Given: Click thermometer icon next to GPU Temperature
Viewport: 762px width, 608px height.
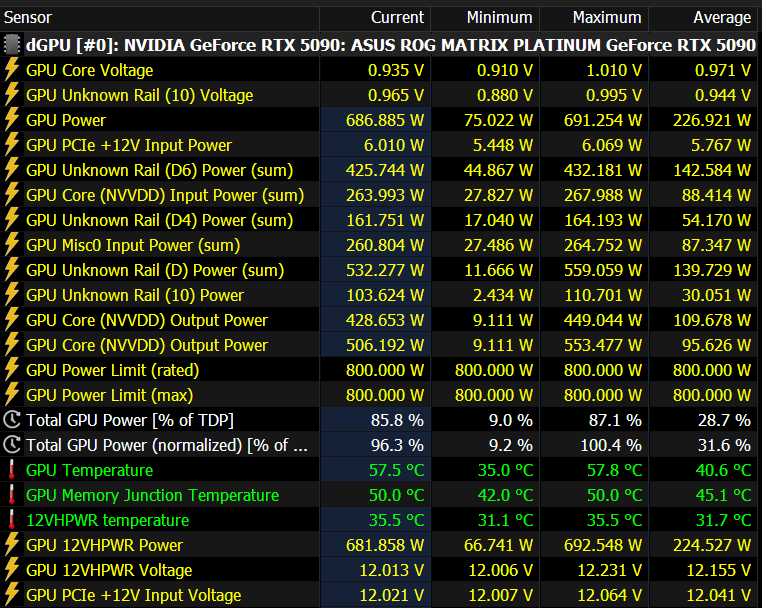Looking at the screenshot, I should pos(12,470).
